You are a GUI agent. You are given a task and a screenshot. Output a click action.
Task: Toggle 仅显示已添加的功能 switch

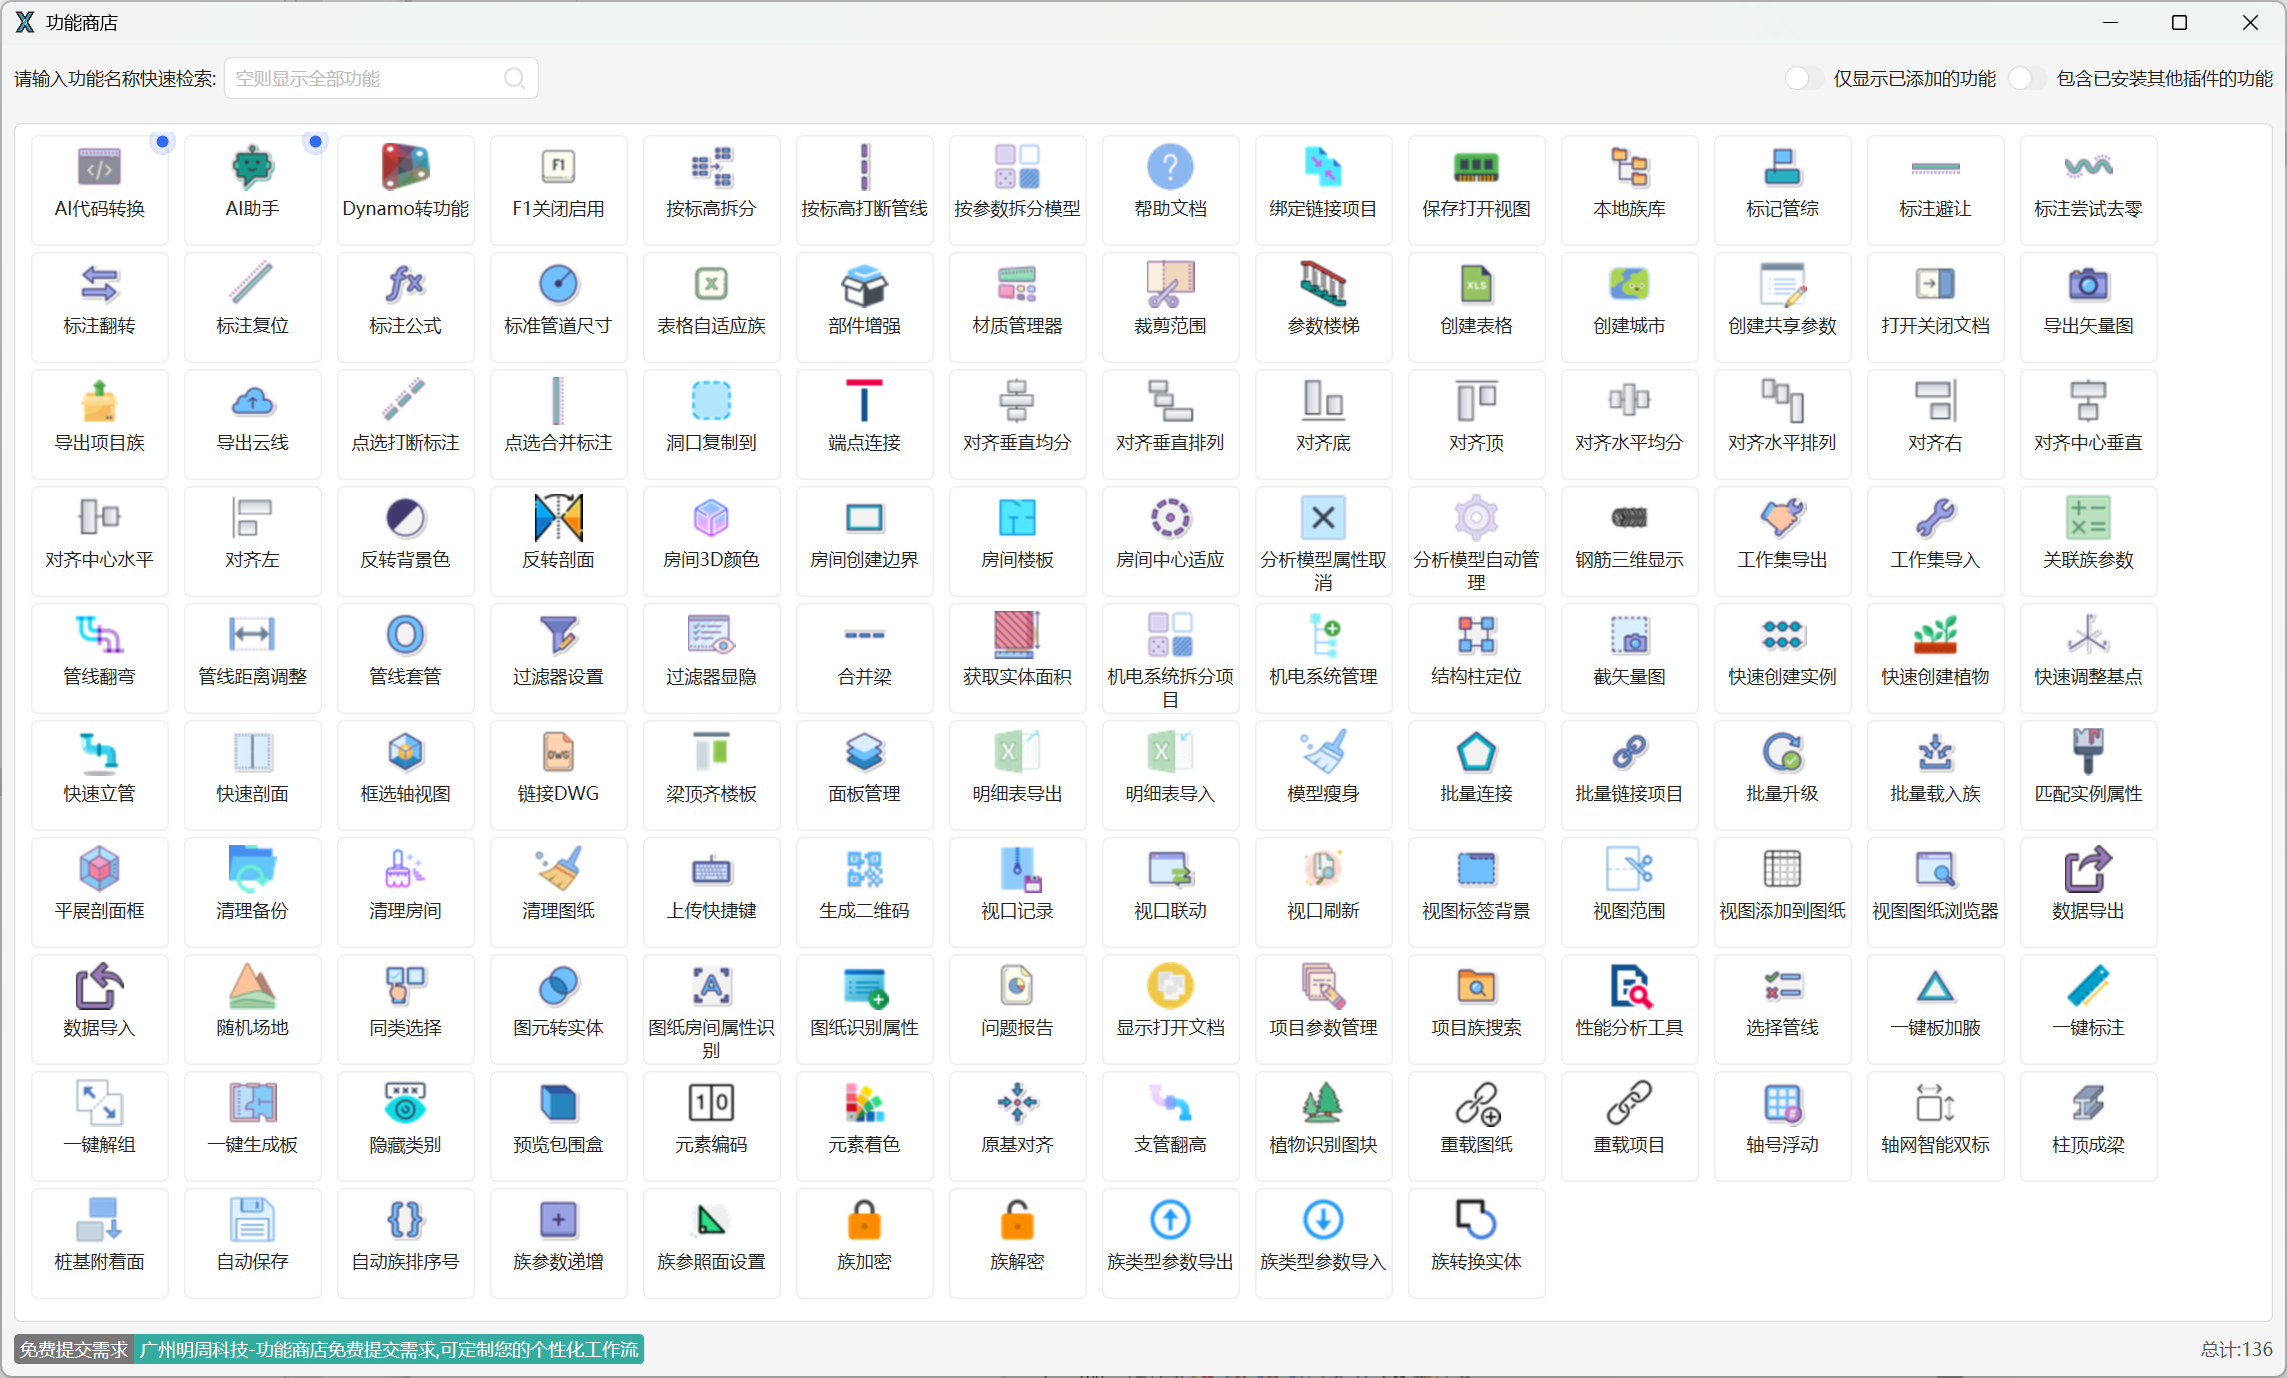point(1803,78)
